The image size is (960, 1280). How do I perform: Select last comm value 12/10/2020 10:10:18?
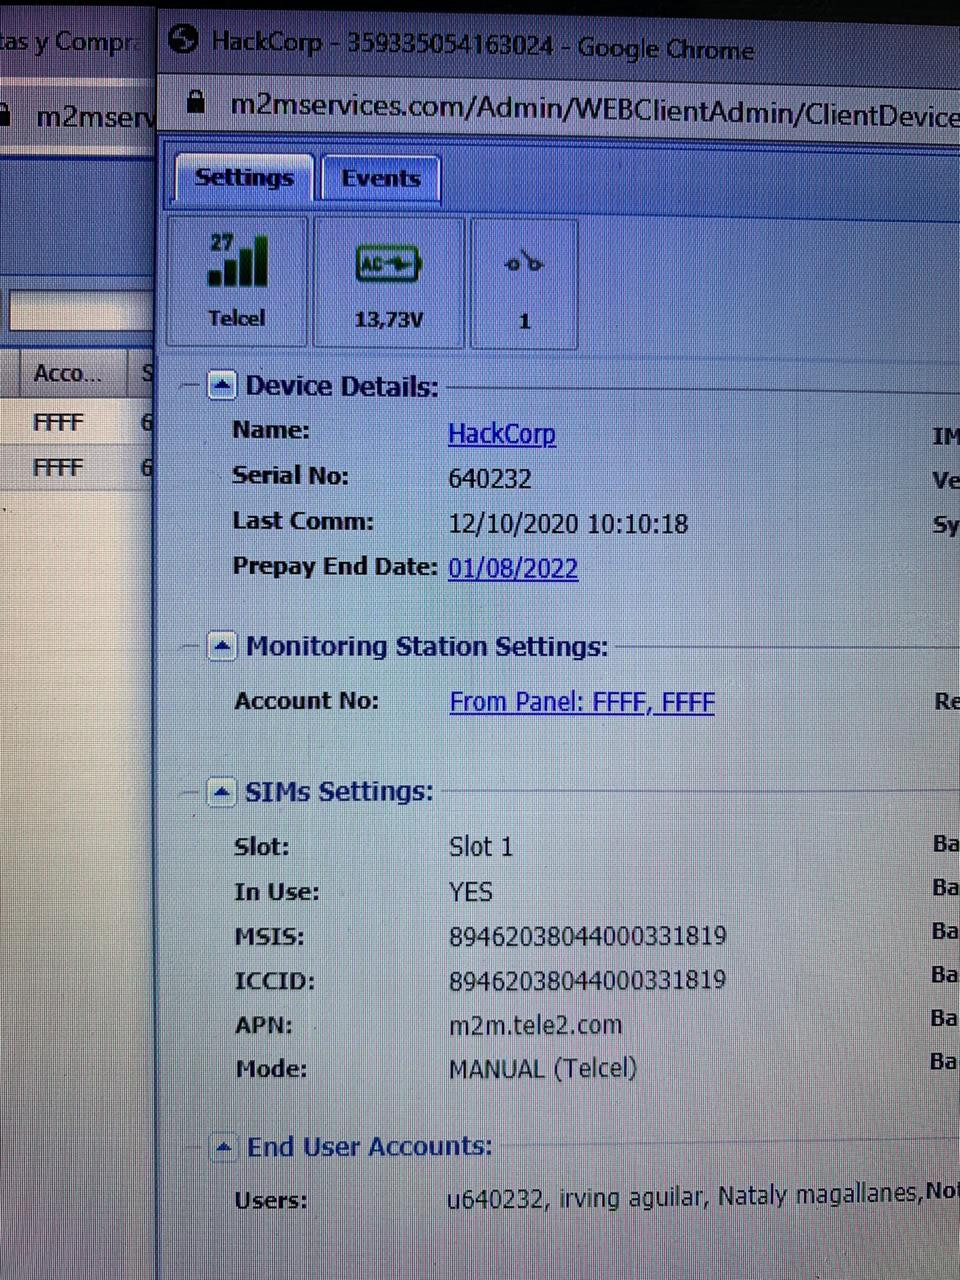point(568,523)
